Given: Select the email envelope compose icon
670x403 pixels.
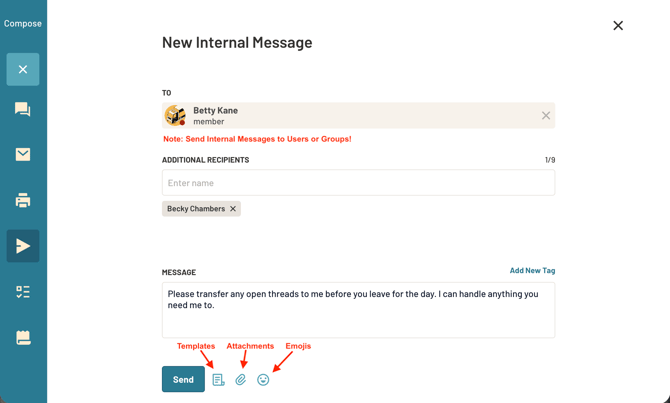Looking at the screenshot, I should [x=23, y=154].
